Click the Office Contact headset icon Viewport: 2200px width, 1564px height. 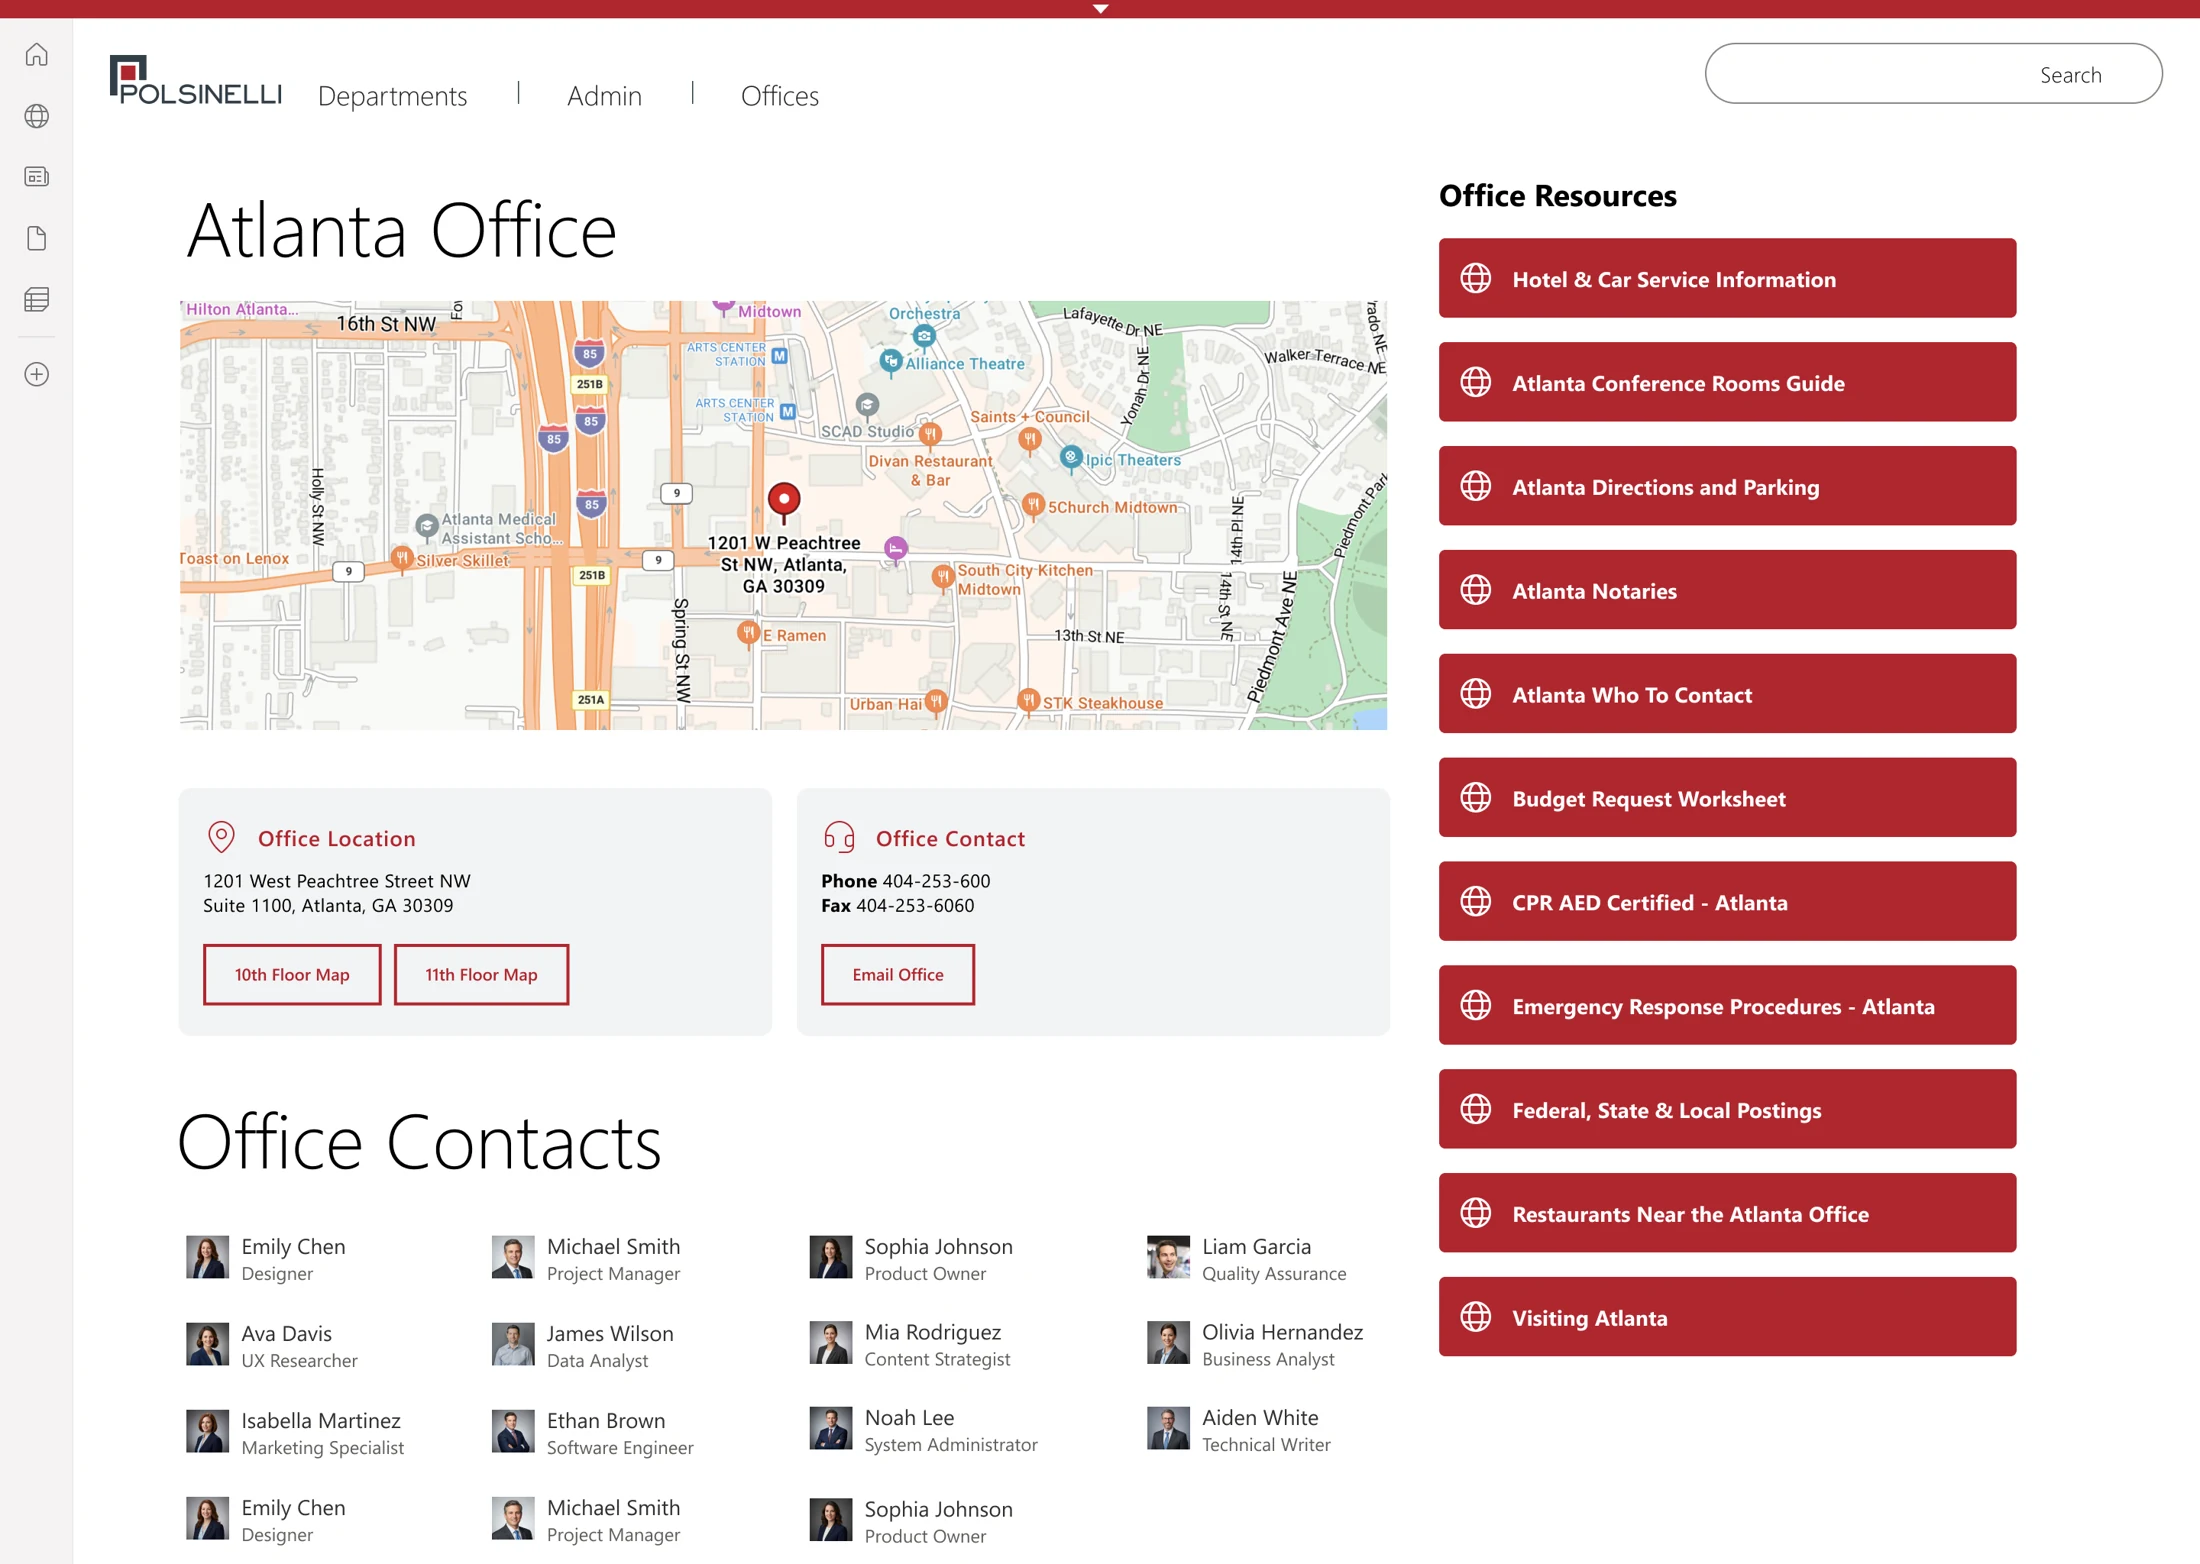[838, 837]
